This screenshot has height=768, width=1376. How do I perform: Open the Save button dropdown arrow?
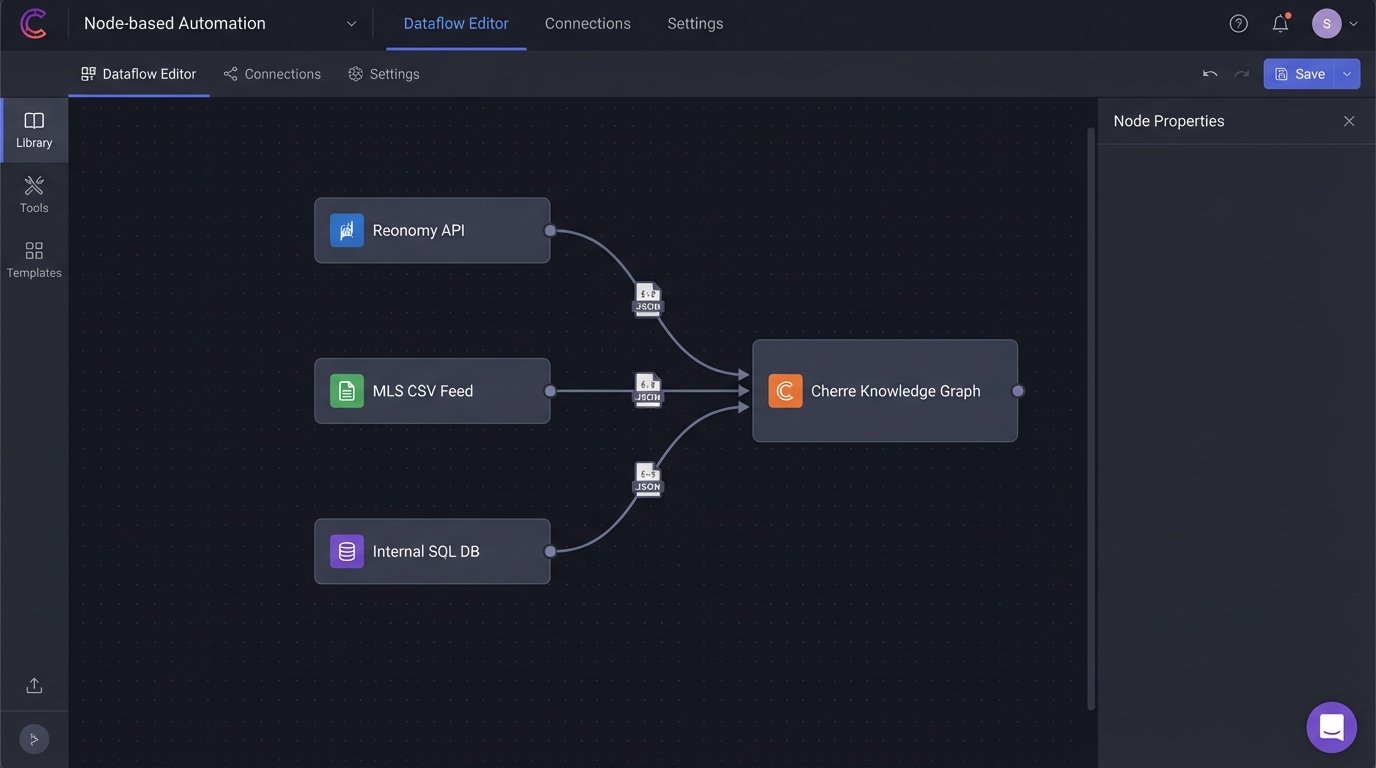(x=1346, y=73)
